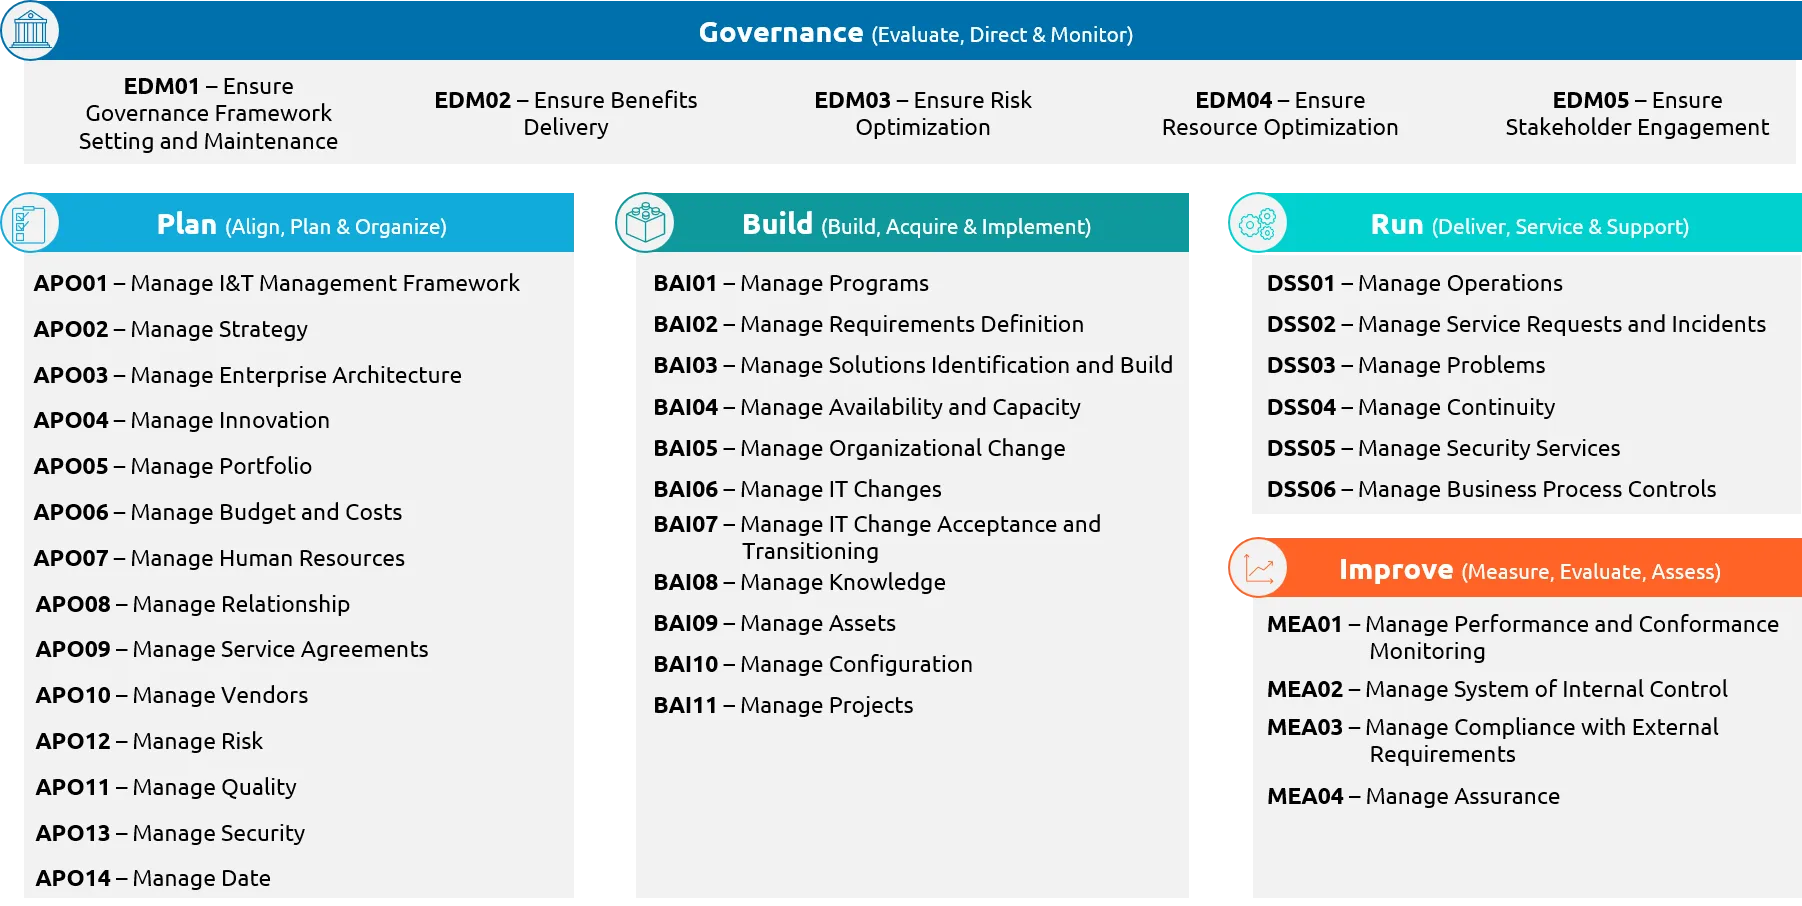The height and width of the screenshot is (906, 1802).
Task: Click EDM03 Ensure Risk Optimization
Action: 923,113
